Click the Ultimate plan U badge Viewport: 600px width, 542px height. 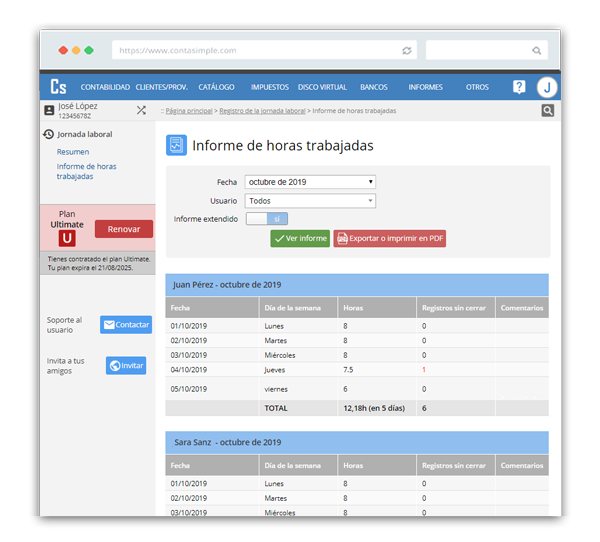[x=67, y=238]
